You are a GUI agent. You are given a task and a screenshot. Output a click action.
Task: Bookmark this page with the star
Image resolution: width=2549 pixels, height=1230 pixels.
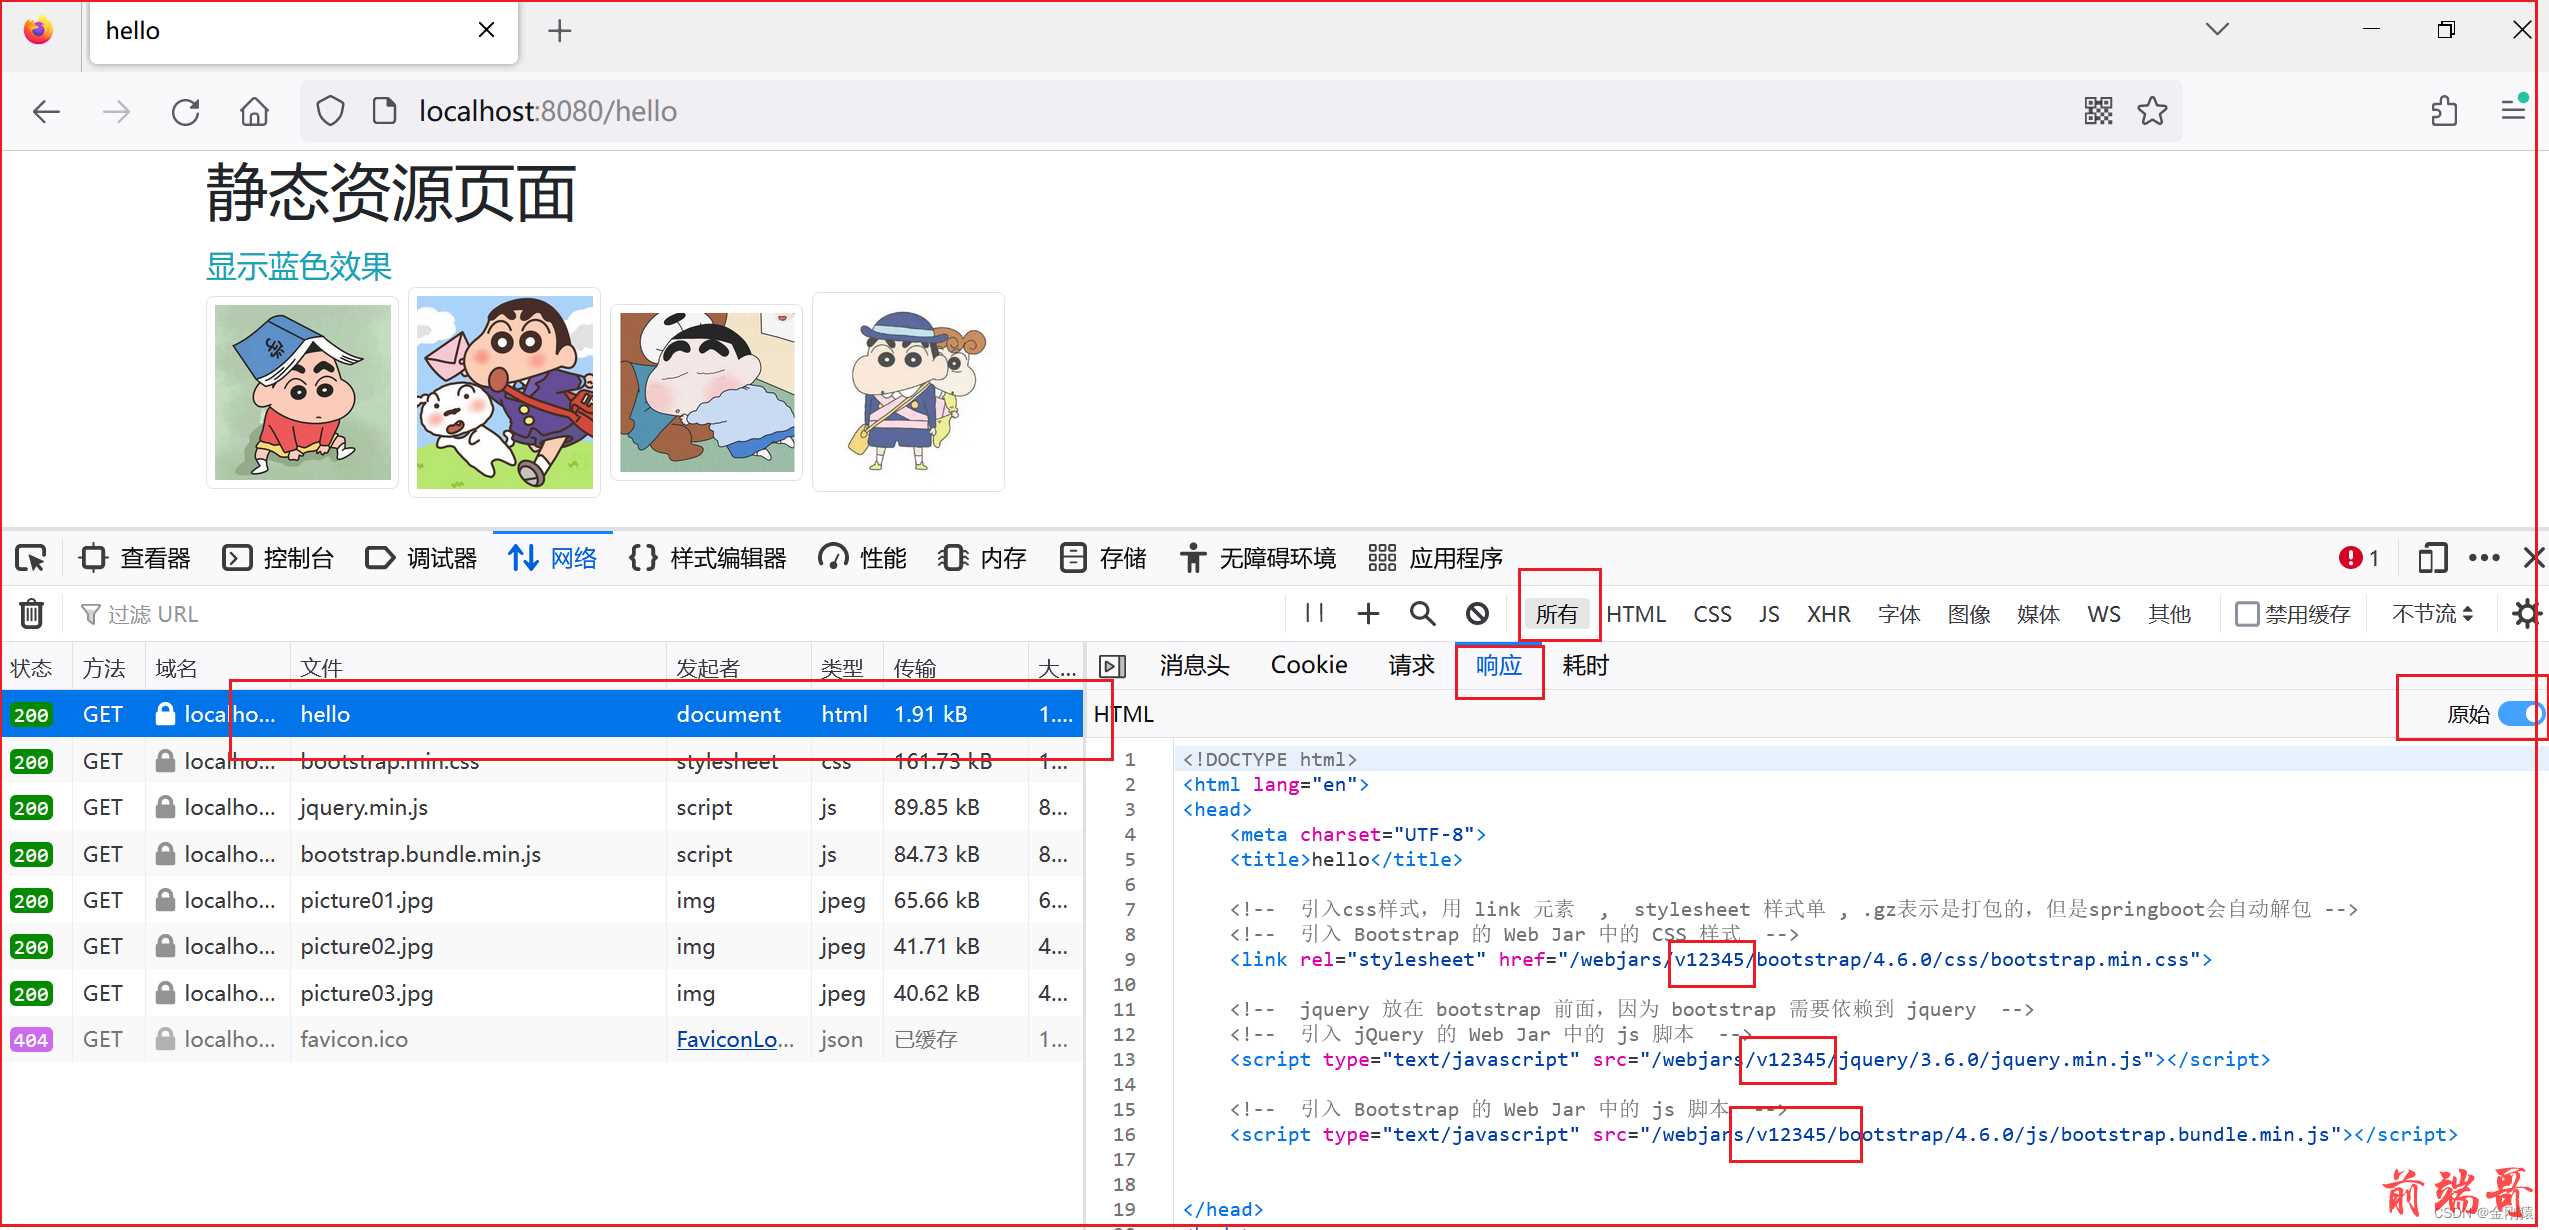click(x=2152, y=111)
